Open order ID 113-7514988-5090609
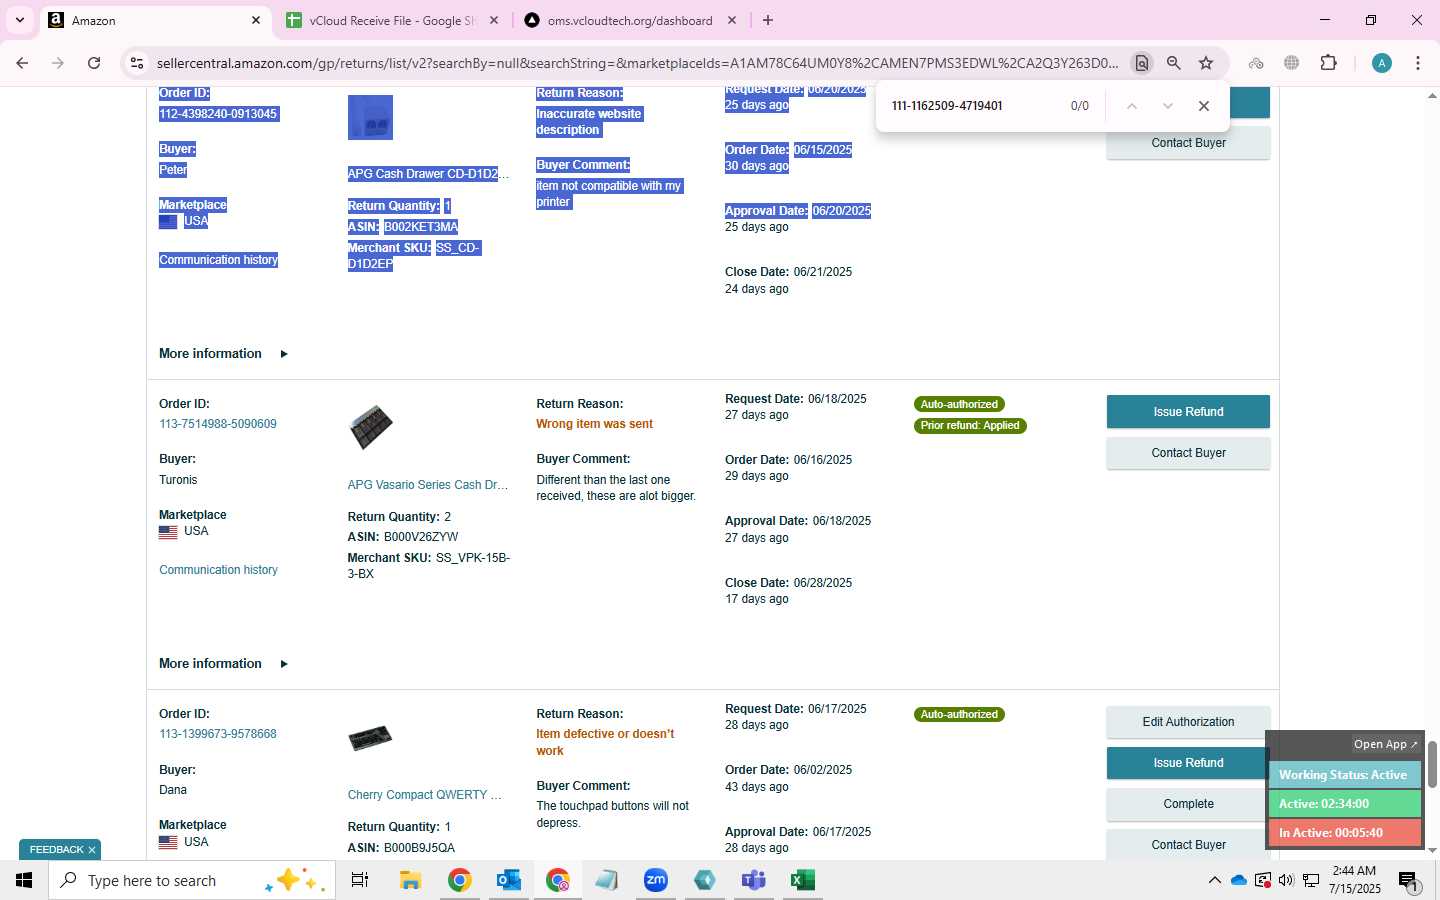This screenshot has width=1440, height=900. pos(218,424)
